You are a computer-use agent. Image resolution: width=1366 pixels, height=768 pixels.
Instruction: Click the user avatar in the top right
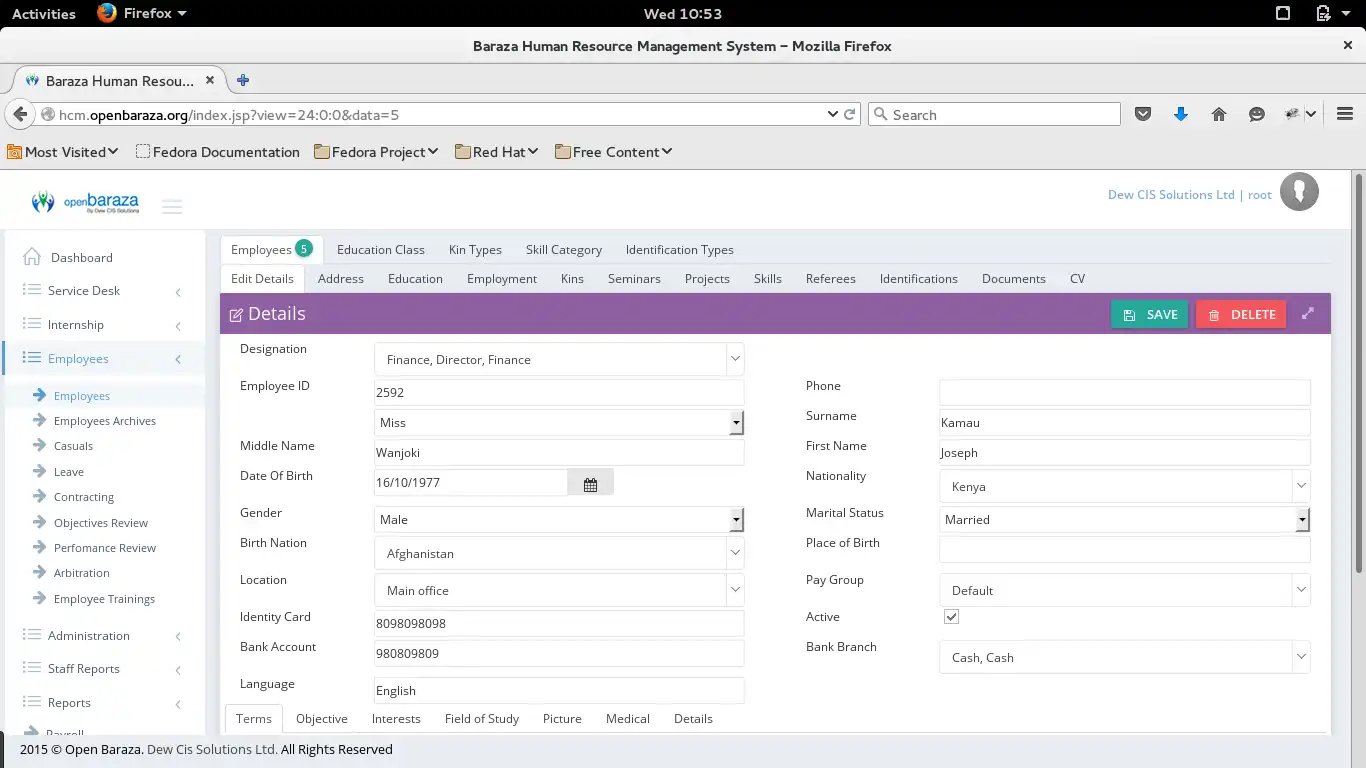(1299, 191)
